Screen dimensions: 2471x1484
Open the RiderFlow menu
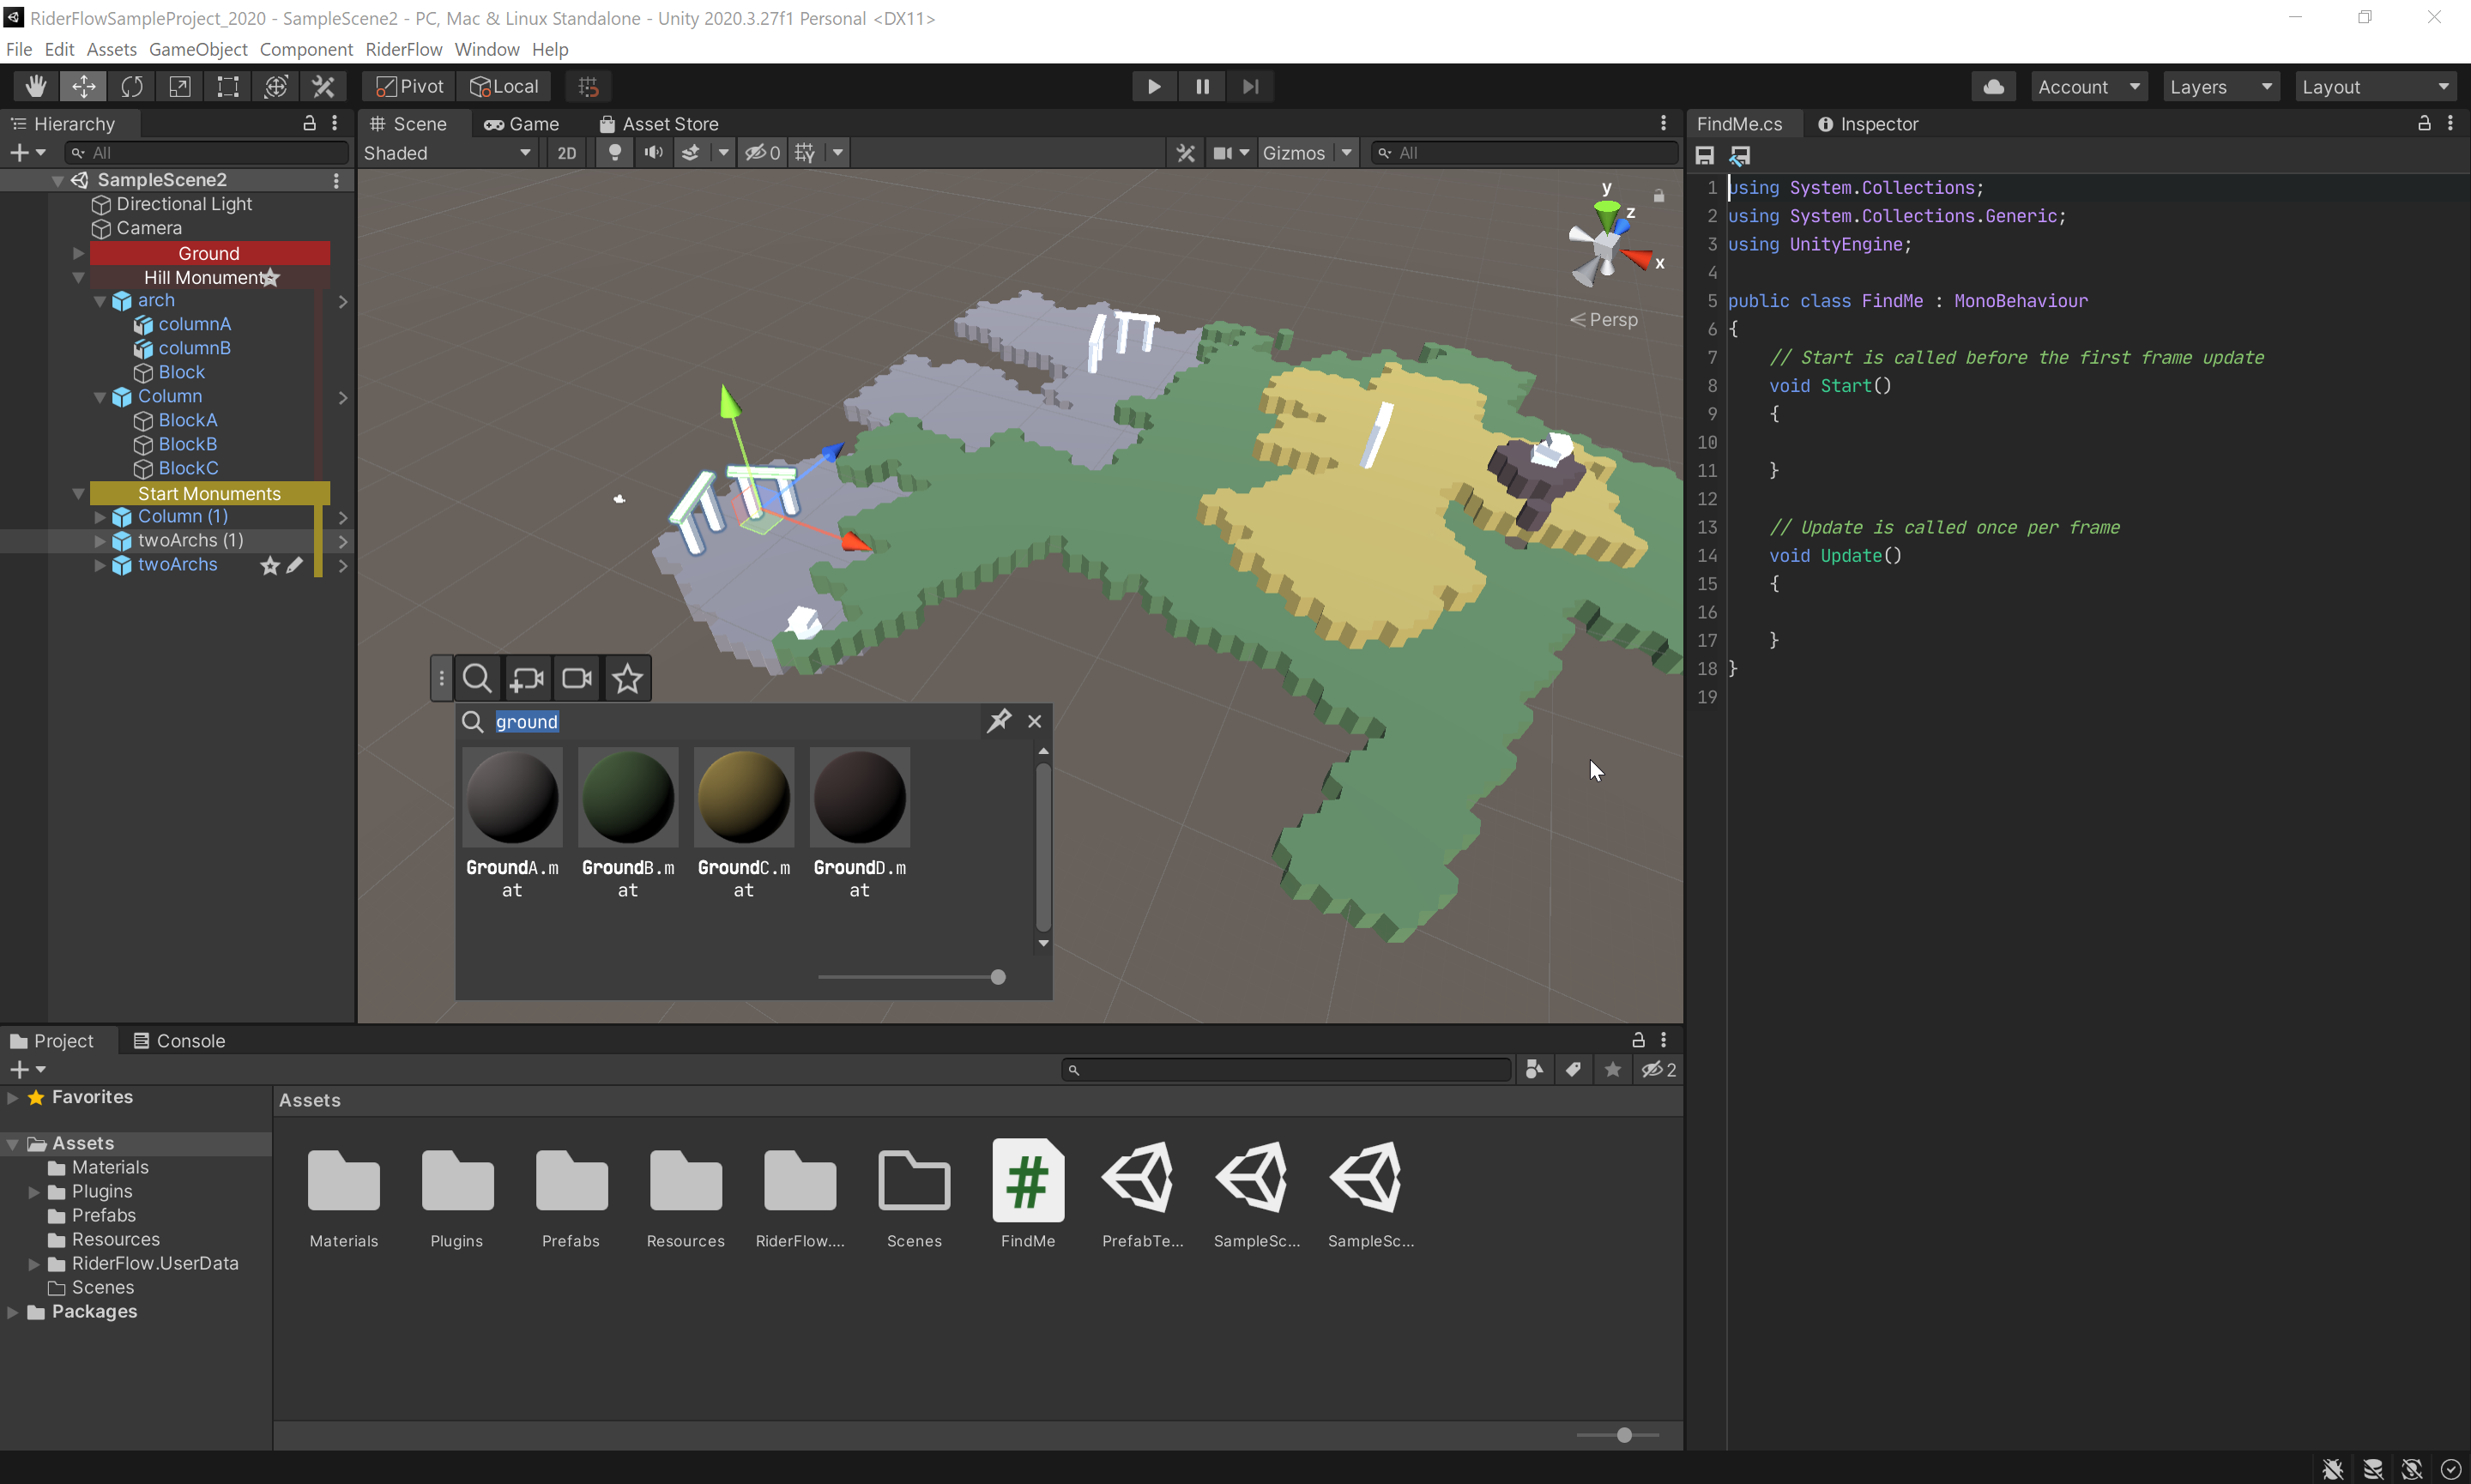click(x=403, y=49)
